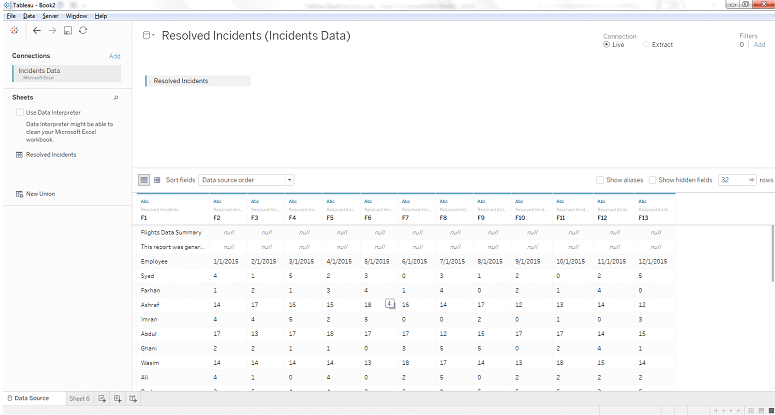Click the refresh data source icon
The image size is (775, 415).
83,32
